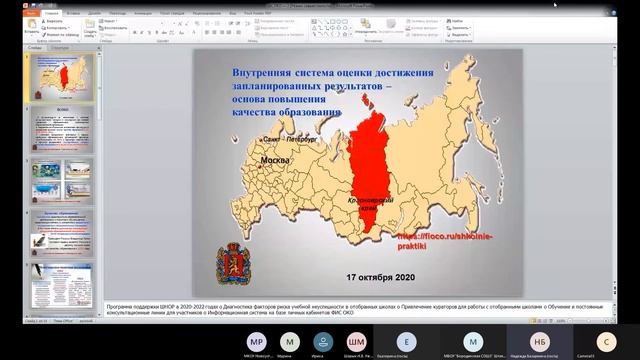The height and width of the screenshot is (360, 640).
Task: Open the Layout (Макет) dropdown
Action: pyautogui.click(x=109, y=21)
